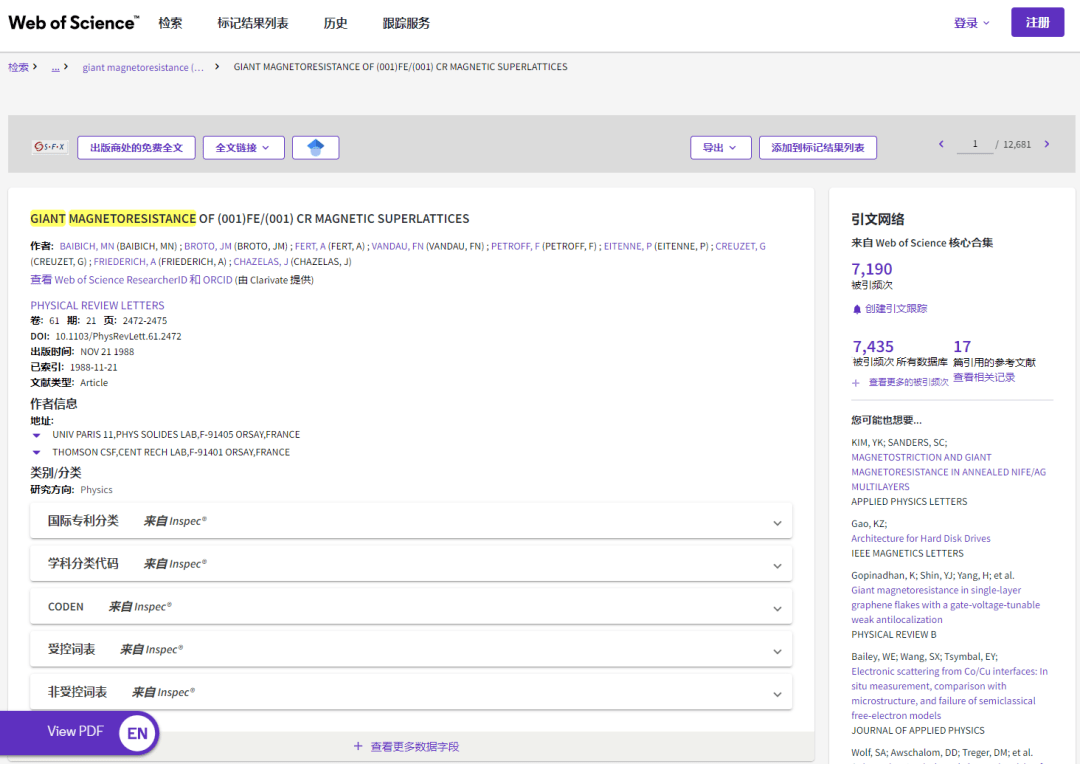
Task: Click the Web of Science logo
Action: 73,23
